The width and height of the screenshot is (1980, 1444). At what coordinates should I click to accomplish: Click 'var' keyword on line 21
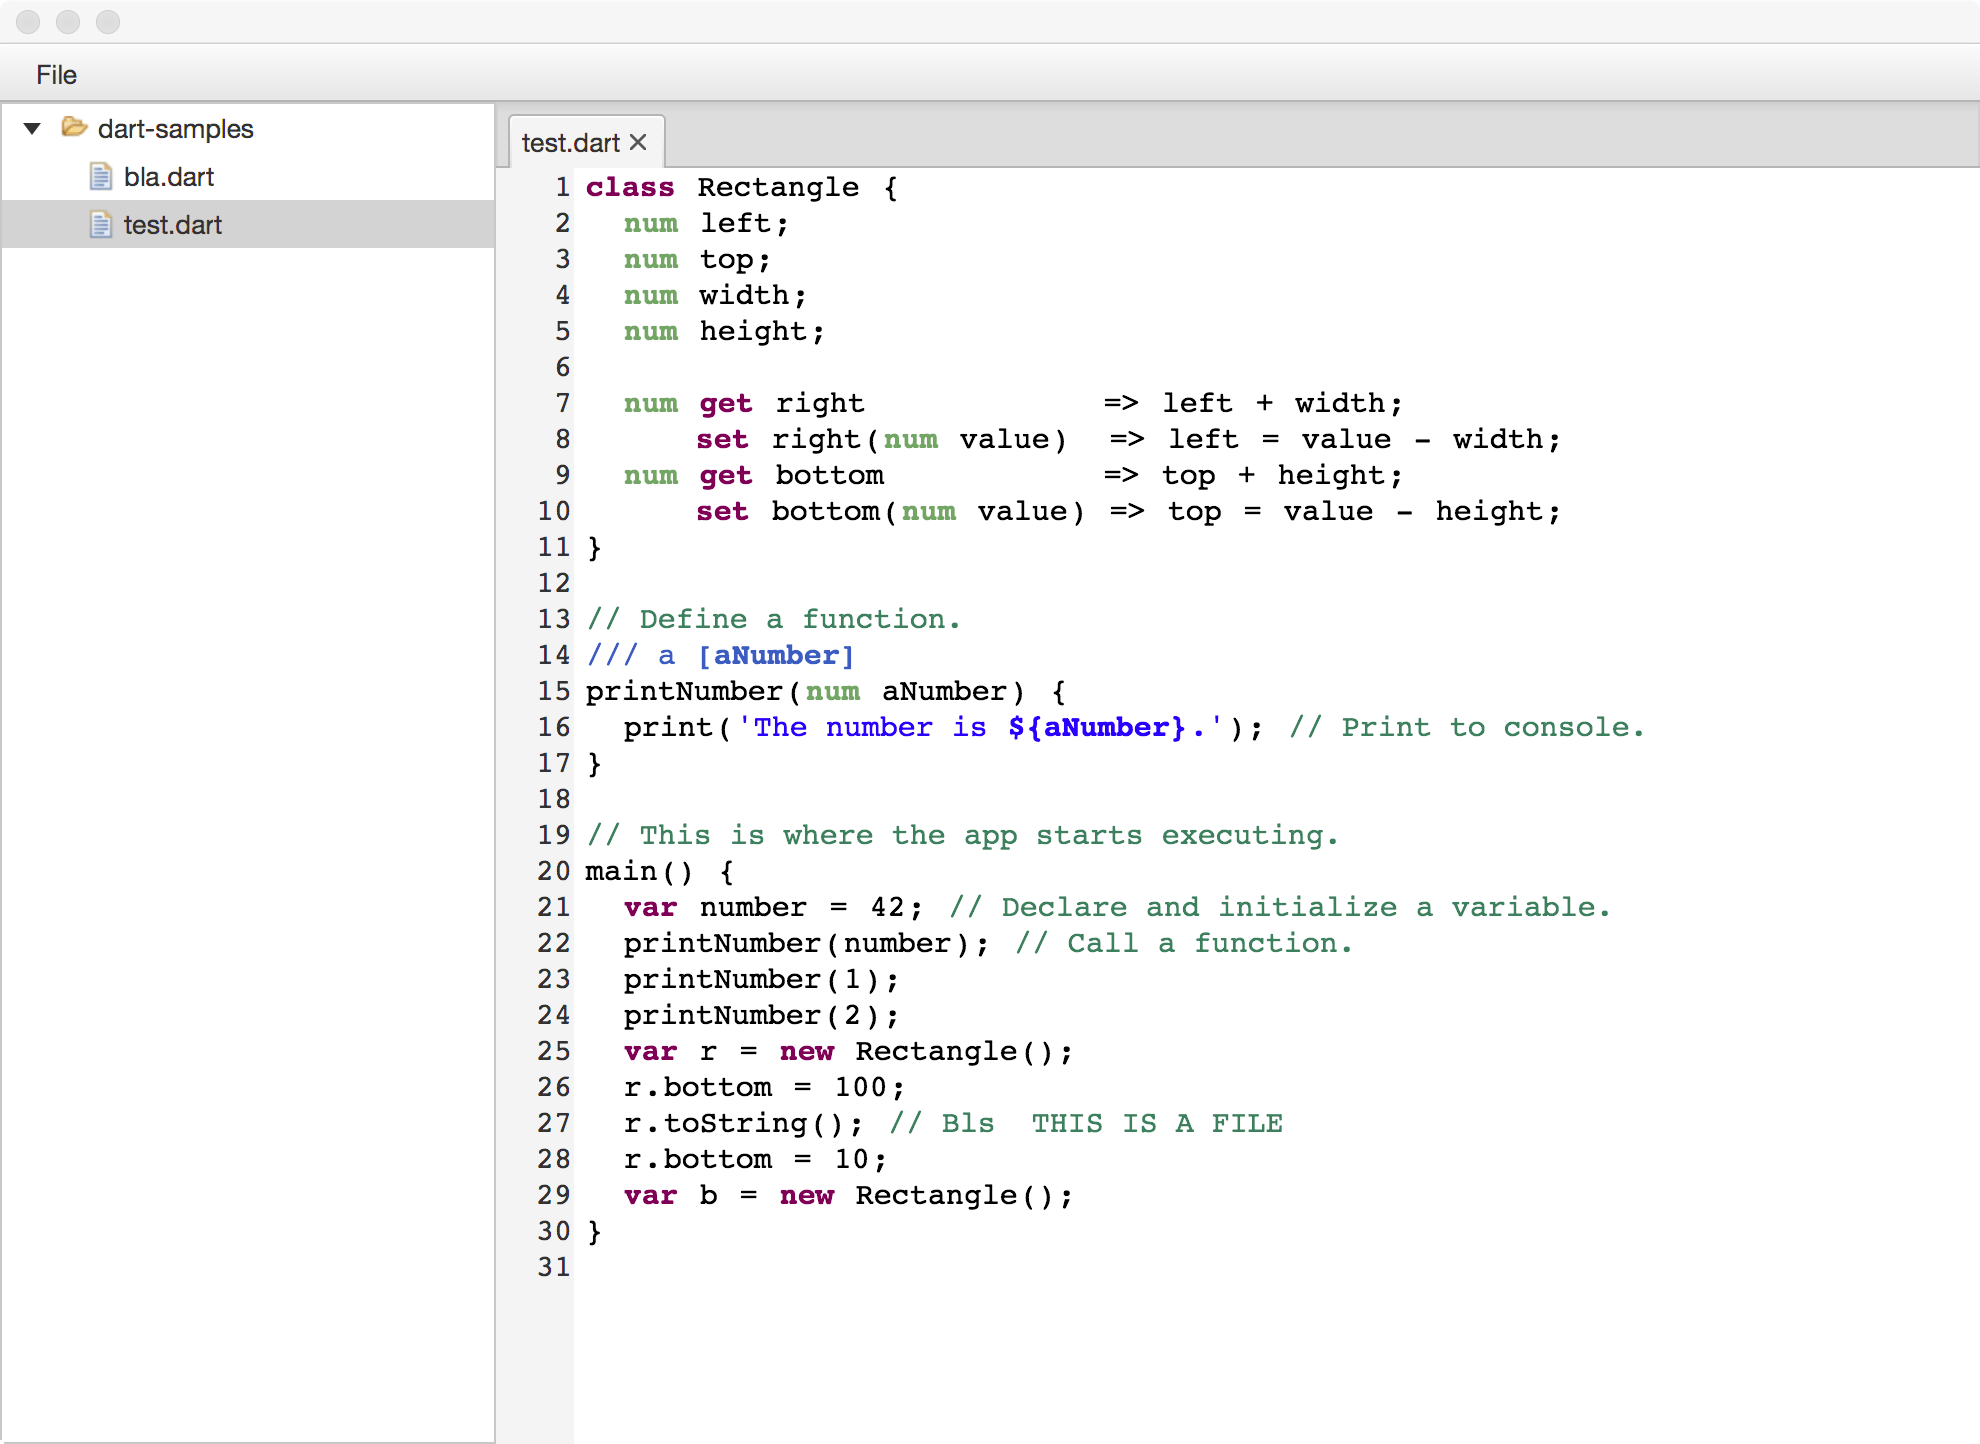pos(650,907)
